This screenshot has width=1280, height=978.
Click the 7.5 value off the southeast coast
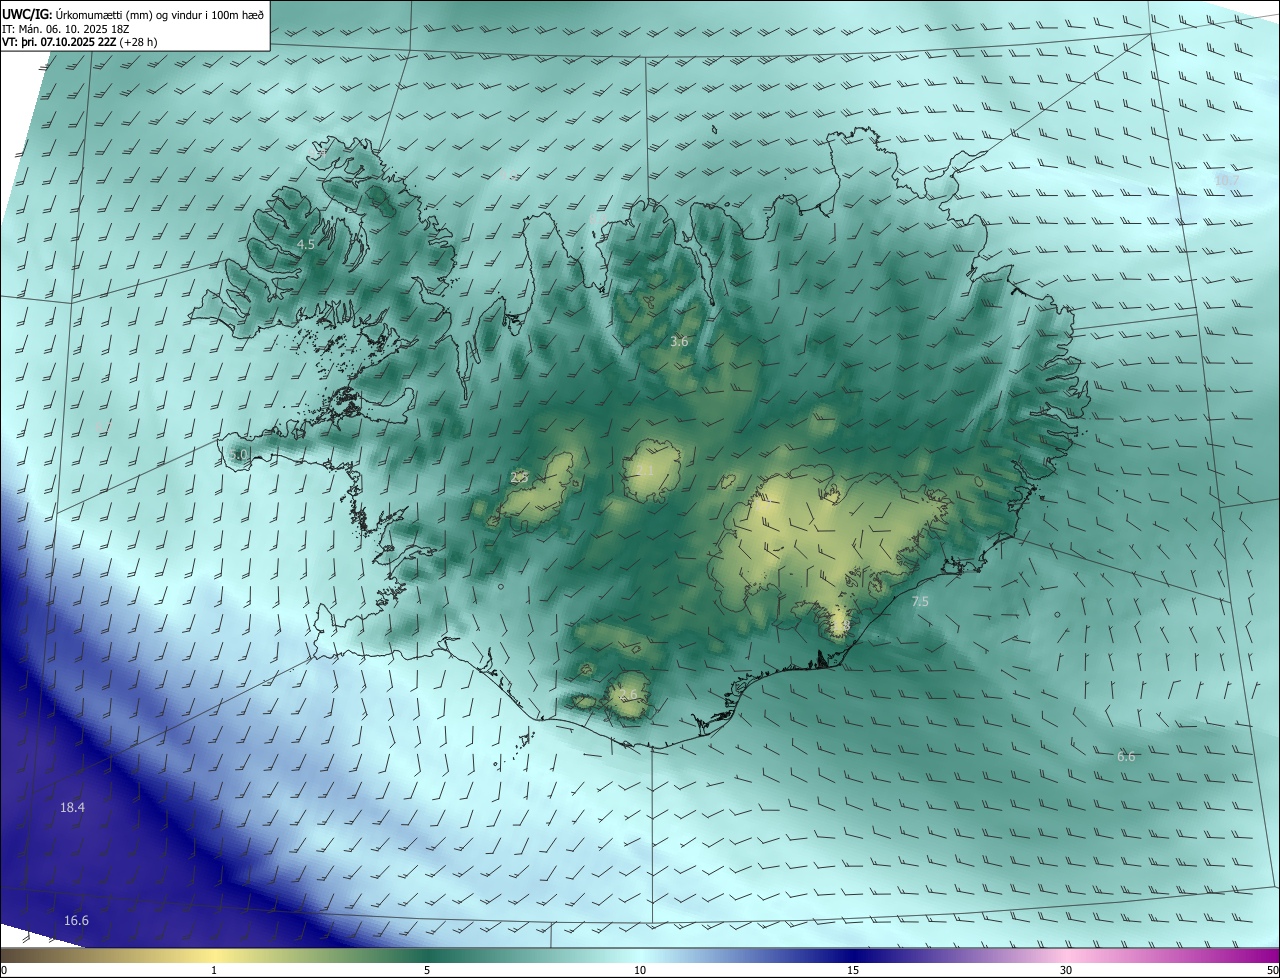click(920, 602)
